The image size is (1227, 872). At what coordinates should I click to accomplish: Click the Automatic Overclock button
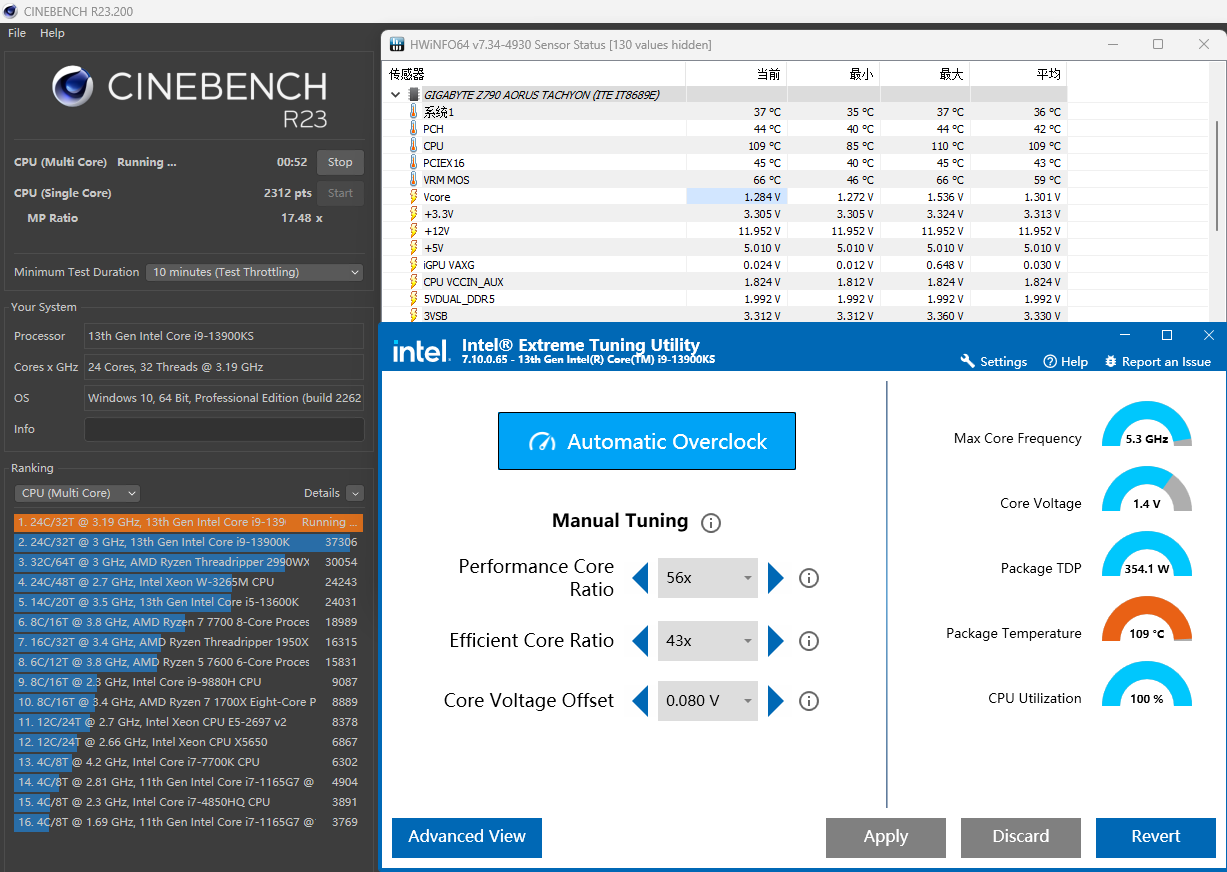(x=647, y=441)
